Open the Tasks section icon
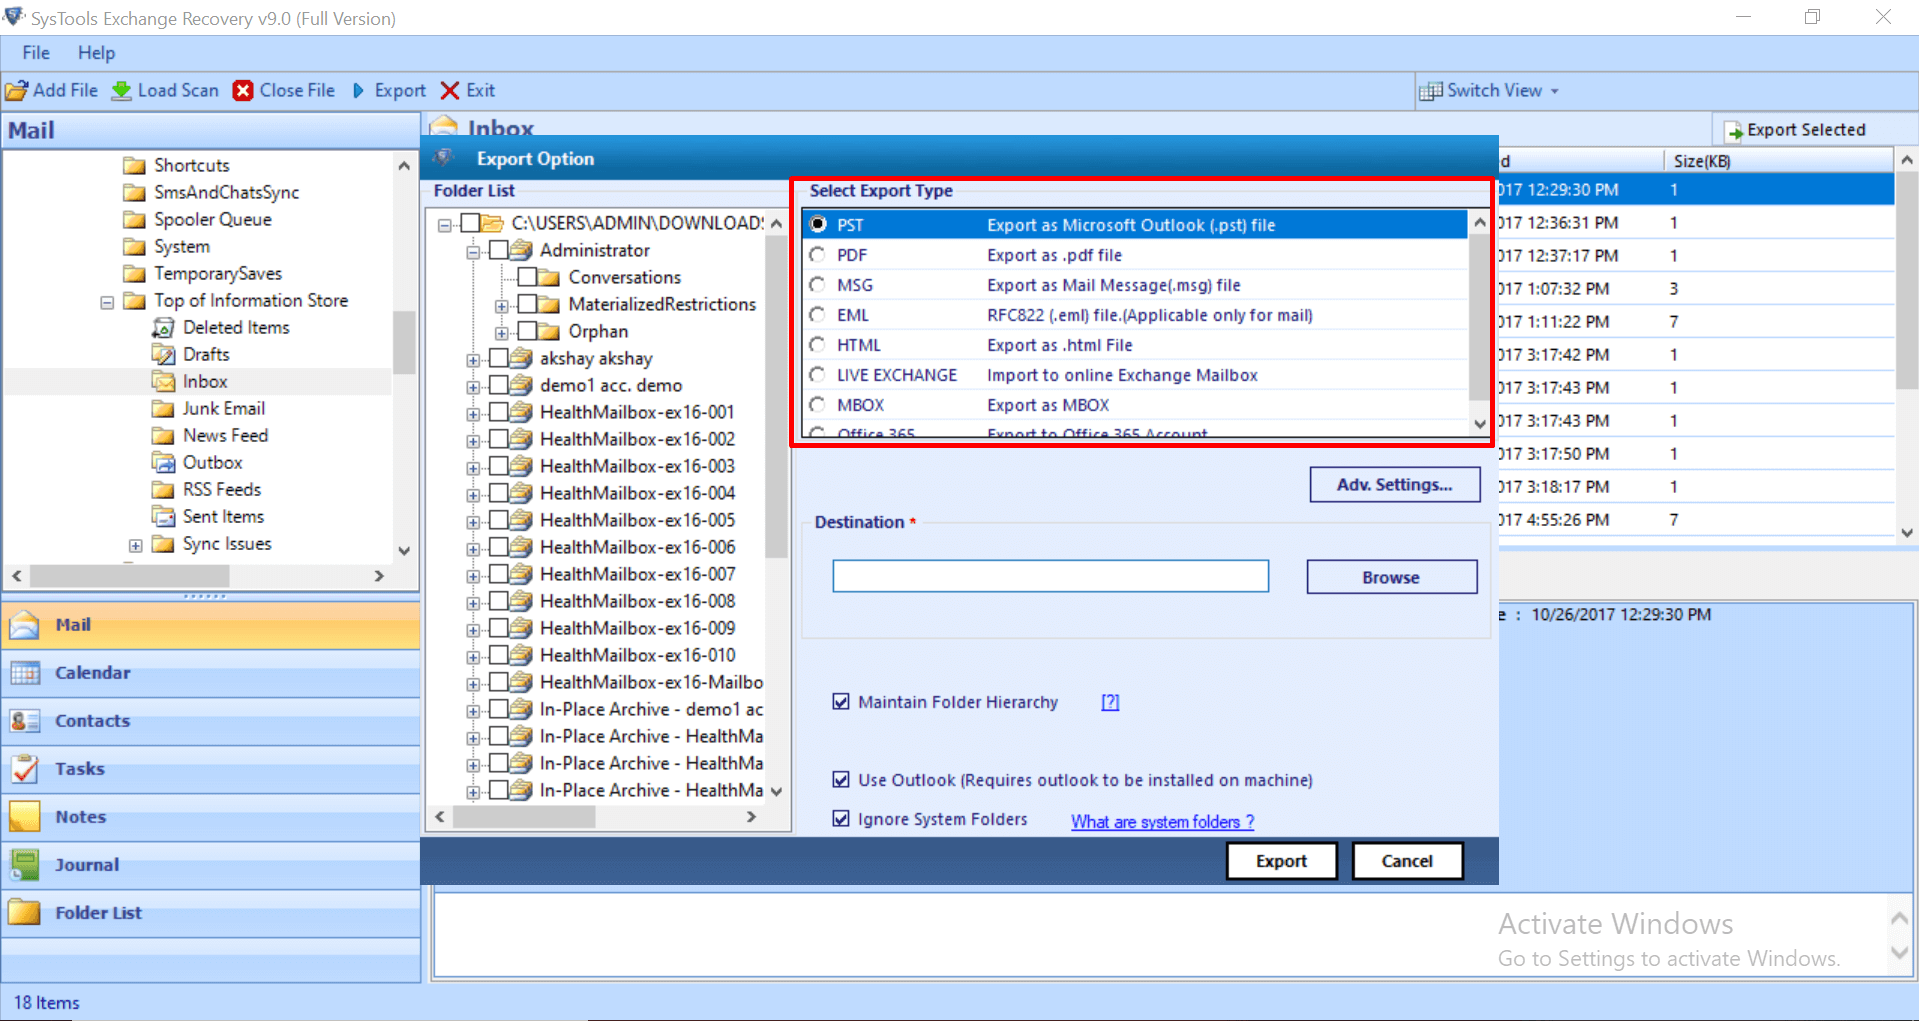 25,769
